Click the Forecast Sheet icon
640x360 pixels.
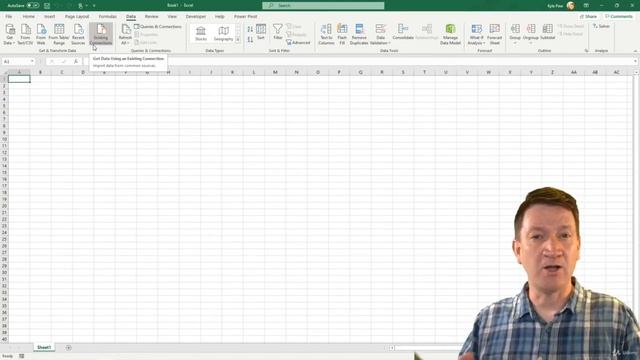pyautogui.click(x=494, y=35)
